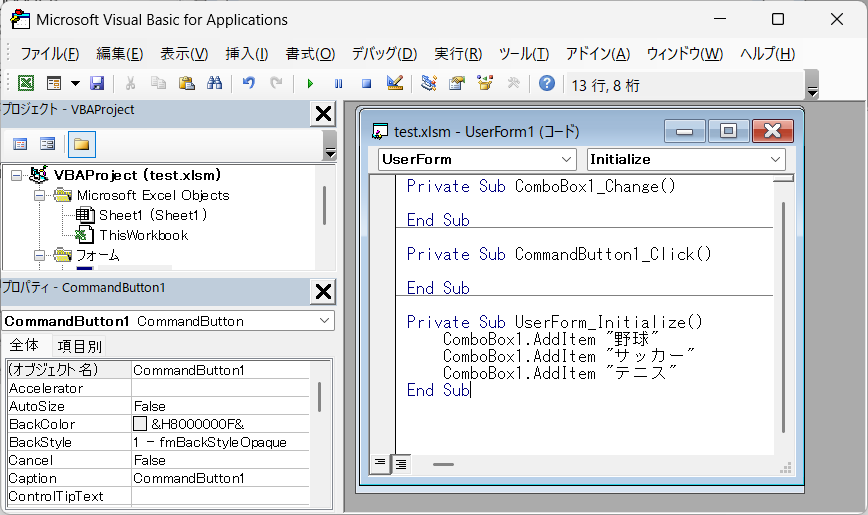Click View Code icon in project panel
Screen dimensions: 868x515
click(20, 145)
